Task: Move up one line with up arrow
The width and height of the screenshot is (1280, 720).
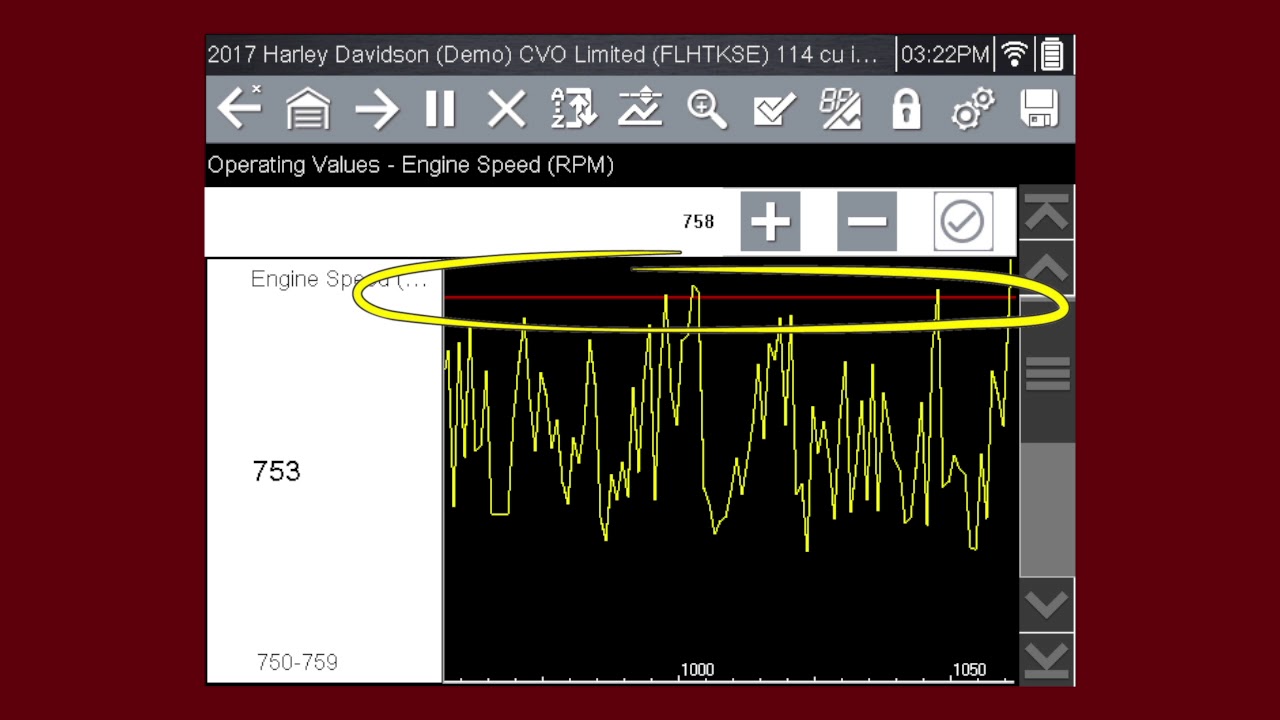Action: [x=1047, y=268]
